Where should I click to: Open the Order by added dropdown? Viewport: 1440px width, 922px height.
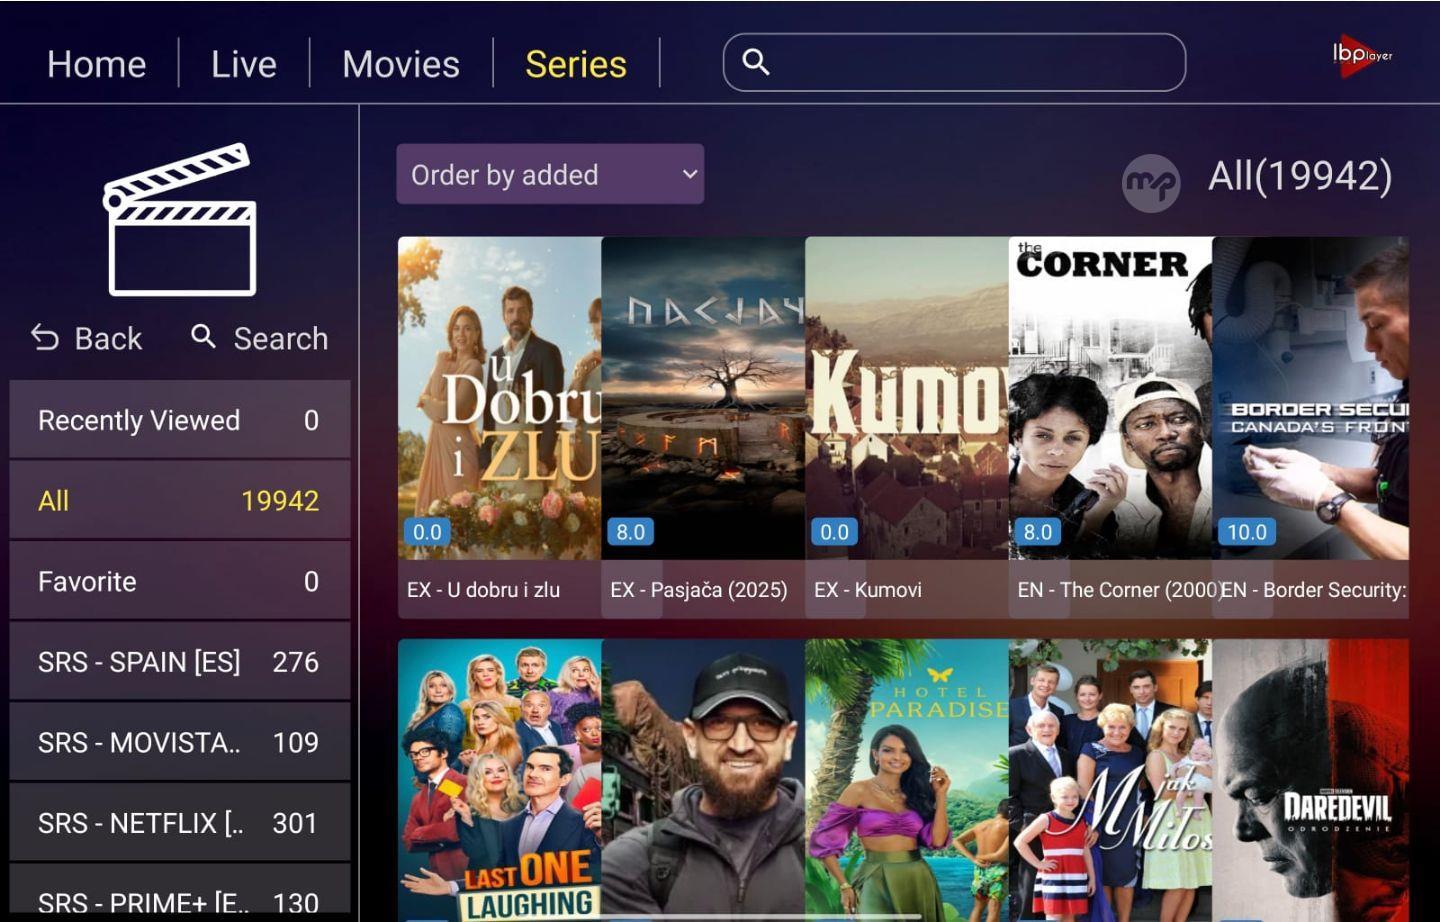click(550, 174)
